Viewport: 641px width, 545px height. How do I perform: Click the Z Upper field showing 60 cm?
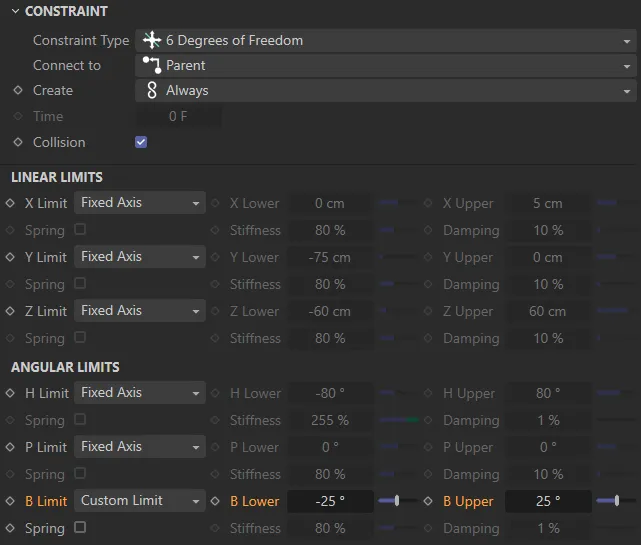click(548, 311)
